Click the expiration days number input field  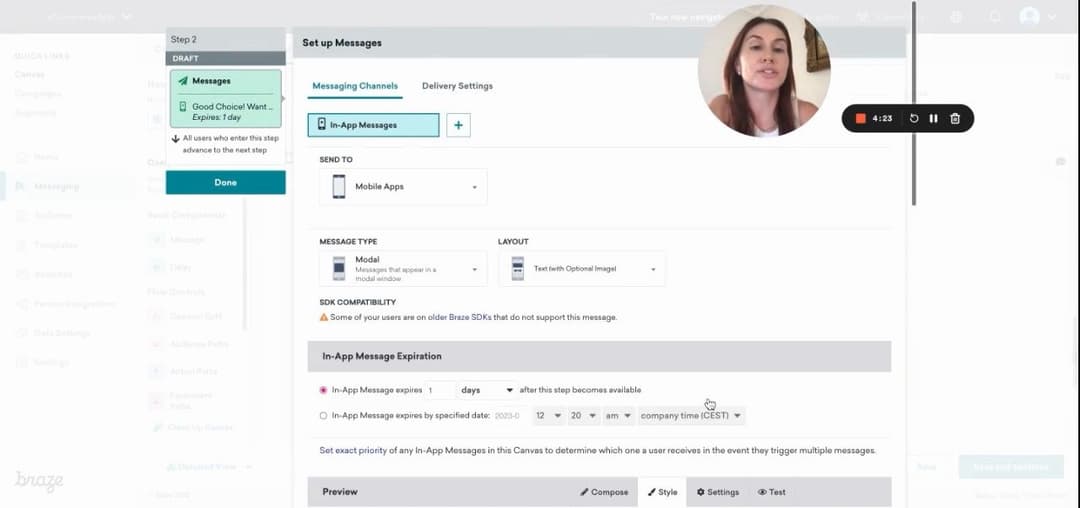tap(440, 390)
